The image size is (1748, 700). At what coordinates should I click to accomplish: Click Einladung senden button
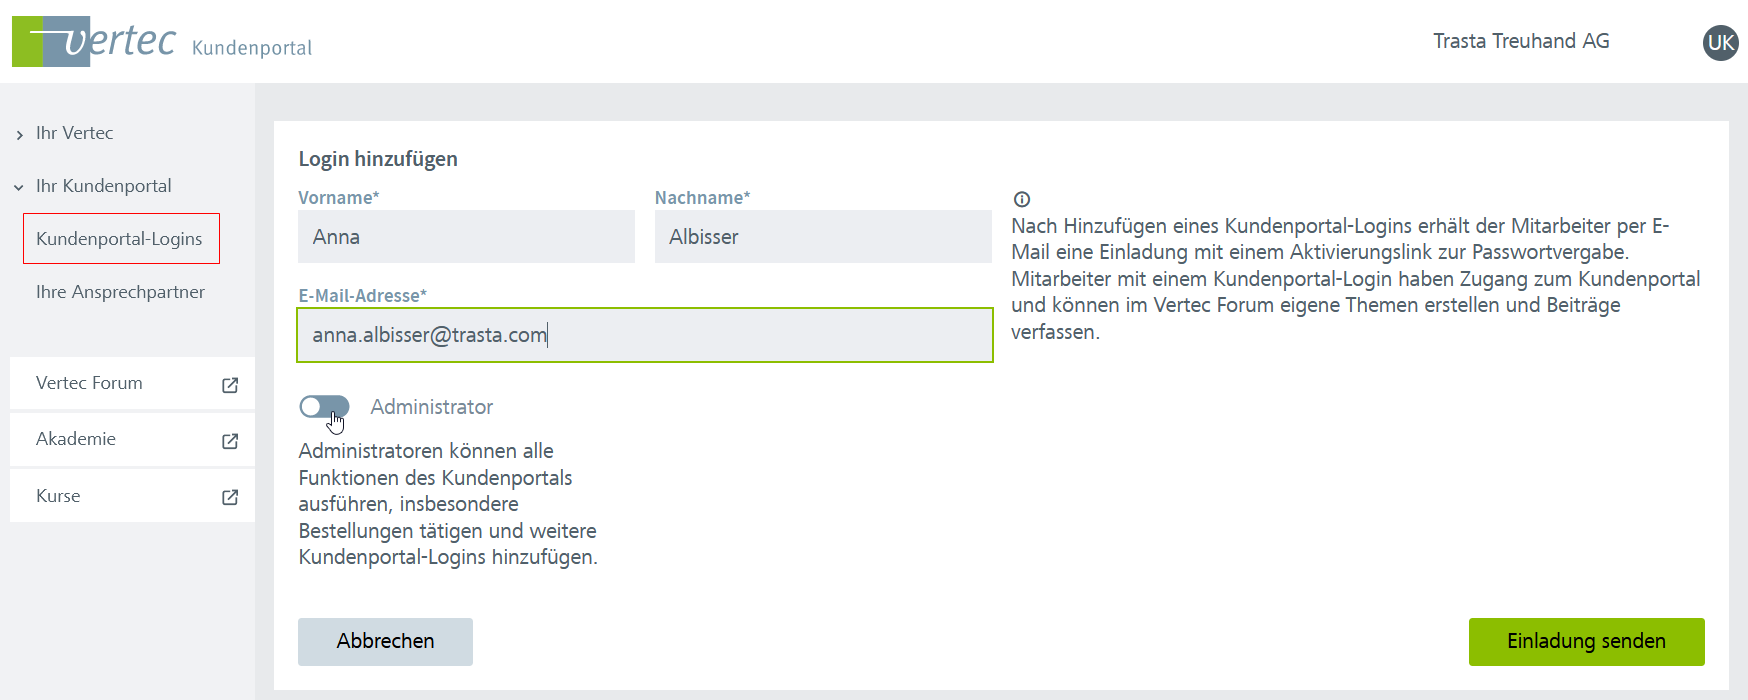[x=1586, y=641]
